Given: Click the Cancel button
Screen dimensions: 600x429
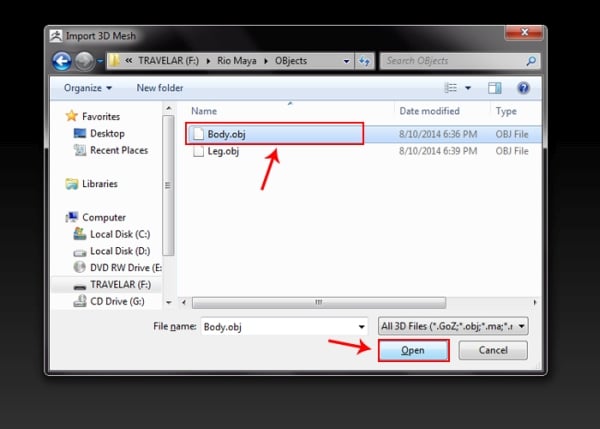Looking at the screenshot, I should 493,351.
